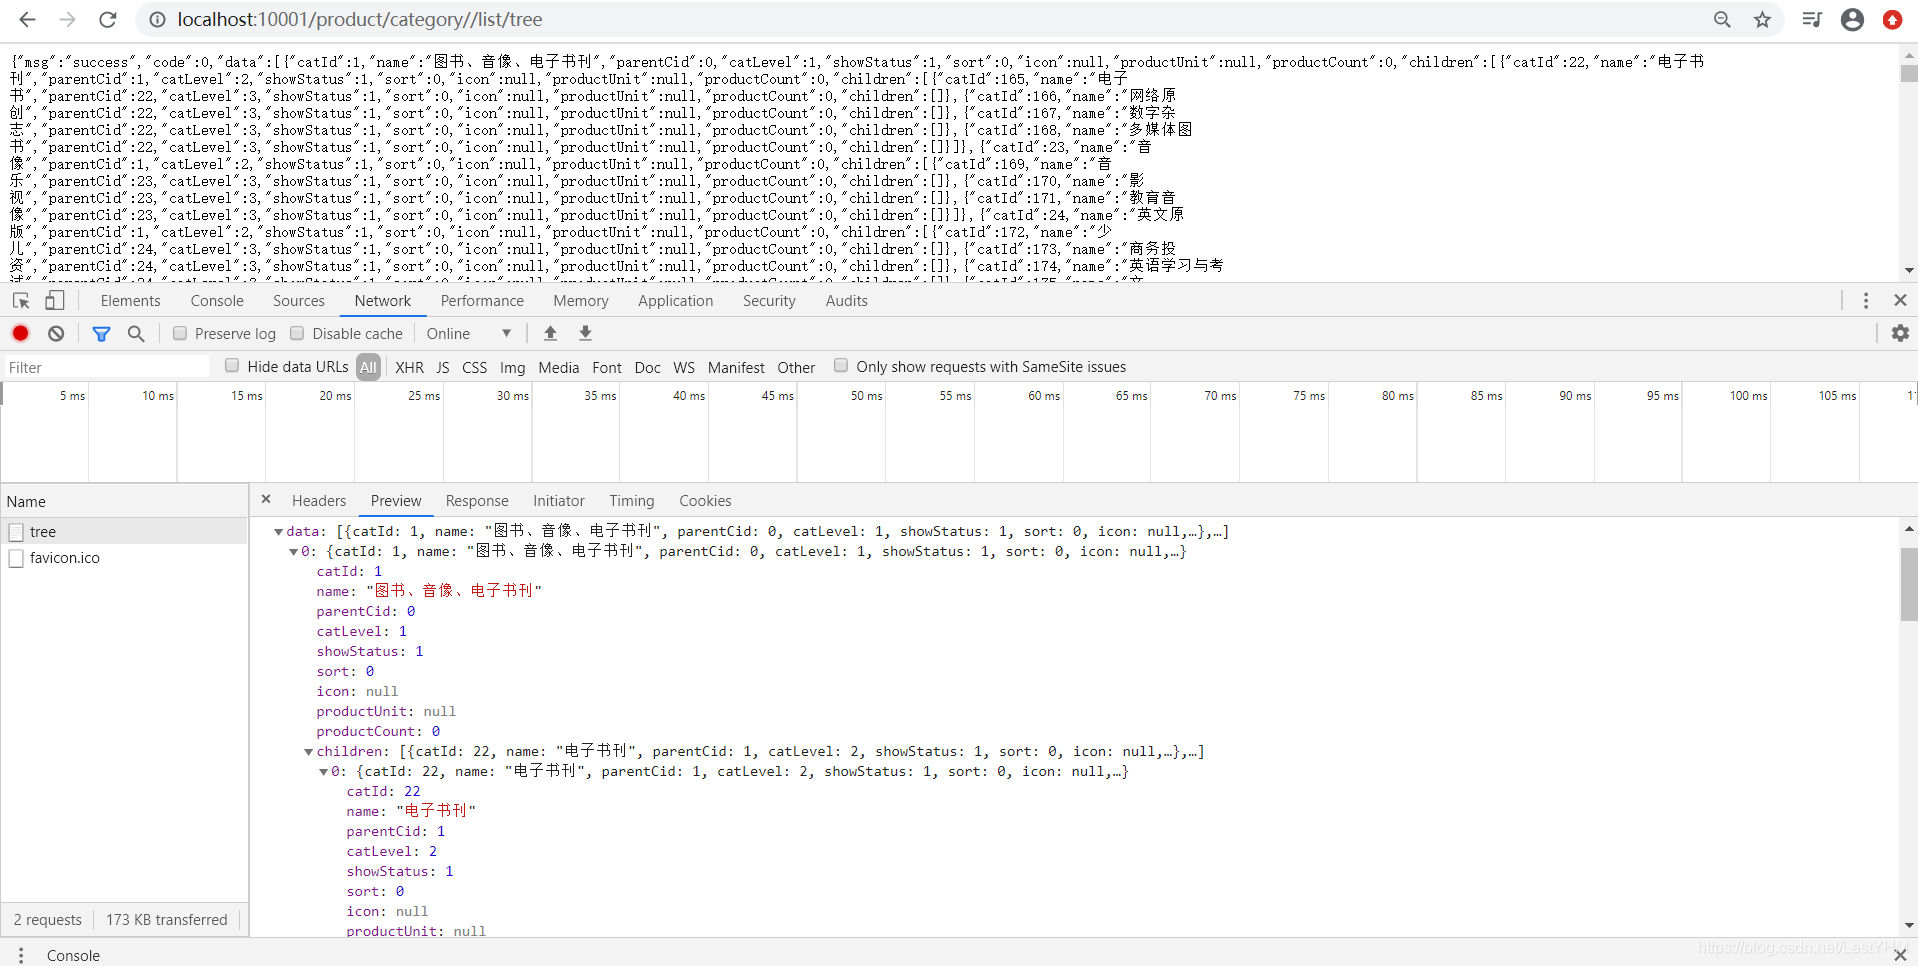Collapse the first data item 0 node
Image resolution: width=1918 pixels, height=966 pixels.
point(294,552)
